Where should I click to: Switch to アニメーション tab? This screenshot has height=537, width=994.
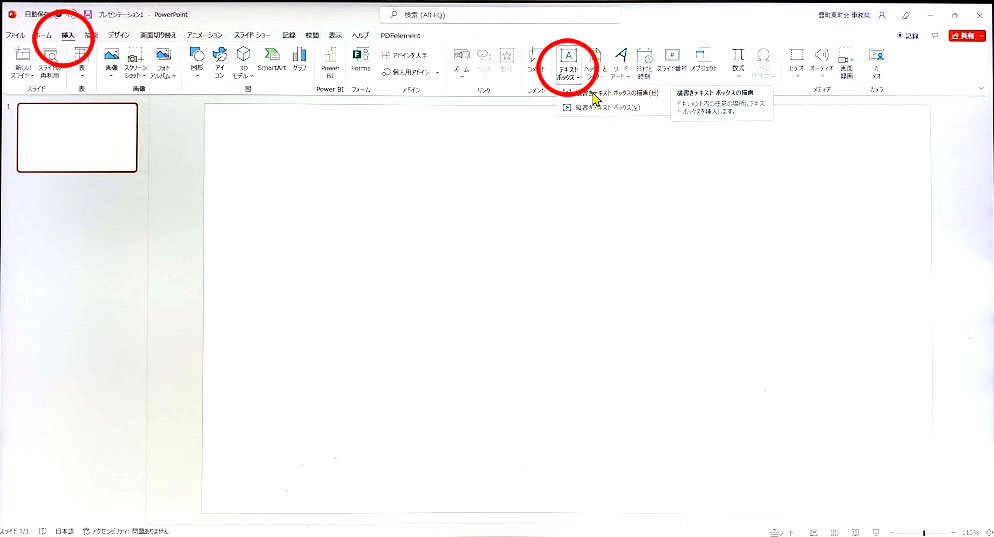[x=205, y=36]
